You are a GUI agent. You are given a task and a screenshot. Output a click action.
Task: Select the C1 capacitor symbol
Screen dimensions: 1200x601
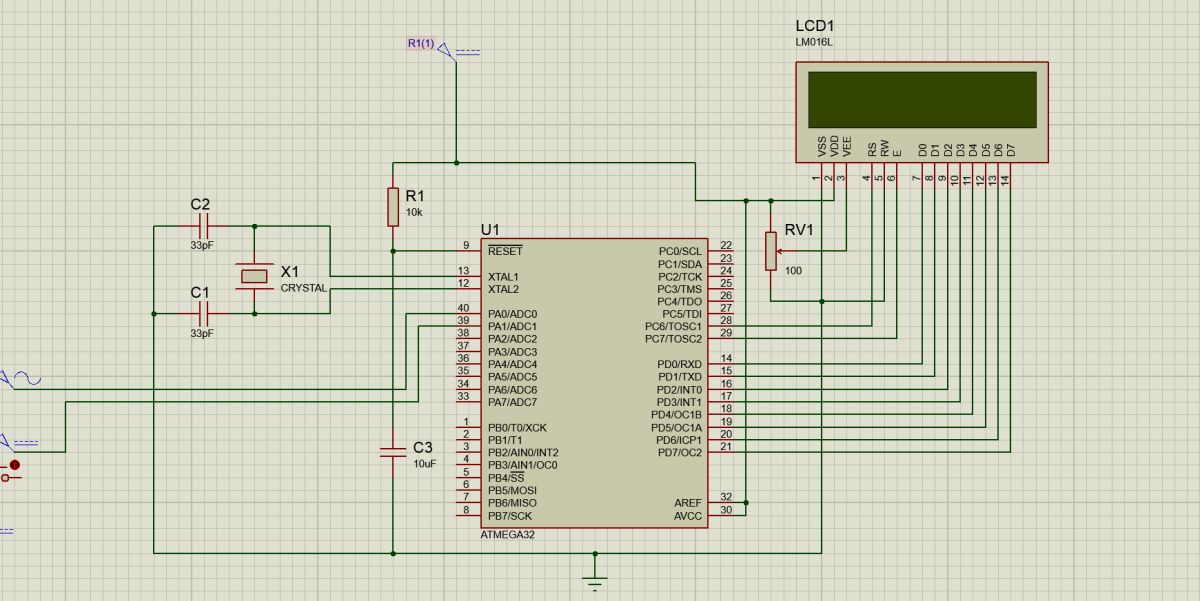pyautogui.click(x=202, y=313)
